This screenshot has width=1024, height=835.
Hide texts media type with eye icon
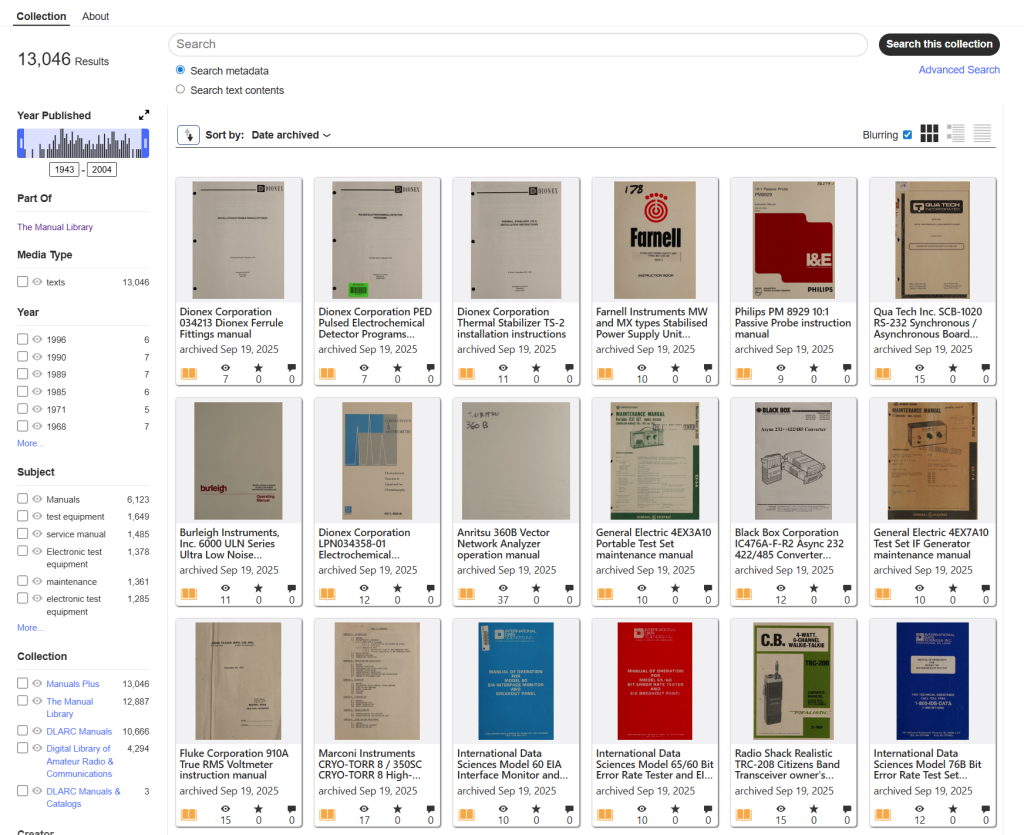click(37, 282)
